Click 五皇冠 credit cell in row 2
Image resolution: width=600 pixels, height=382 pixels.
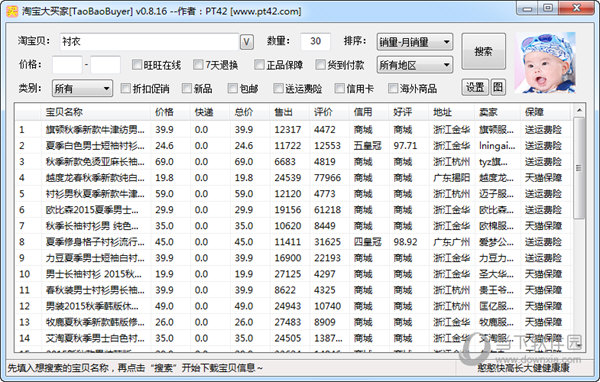coord(367,146)
